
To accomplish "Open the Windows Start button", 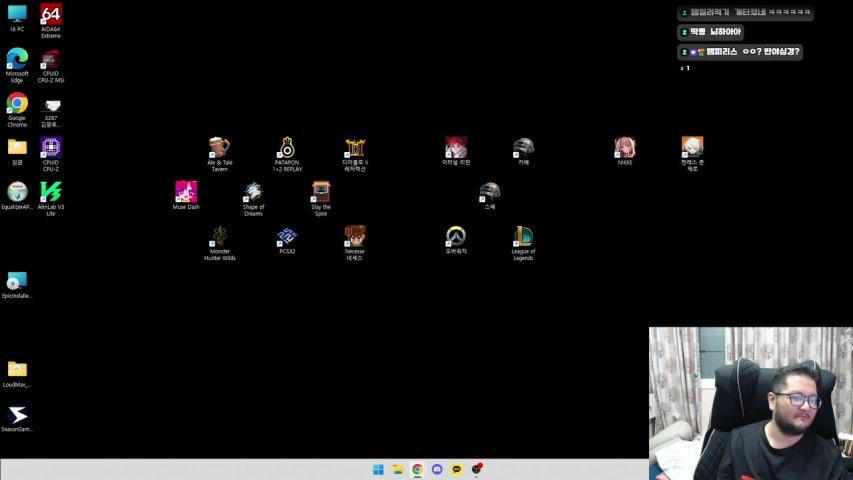I will pos(378,469).
